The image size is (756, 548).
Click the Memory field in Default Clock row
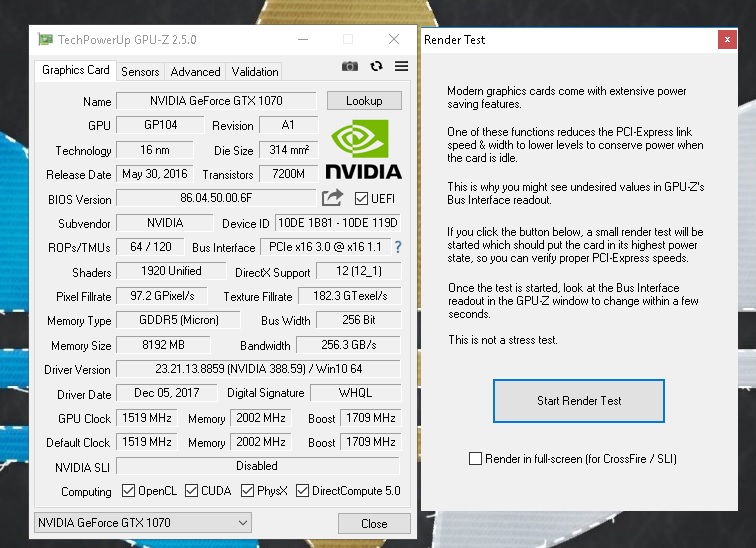coord(261,442)
